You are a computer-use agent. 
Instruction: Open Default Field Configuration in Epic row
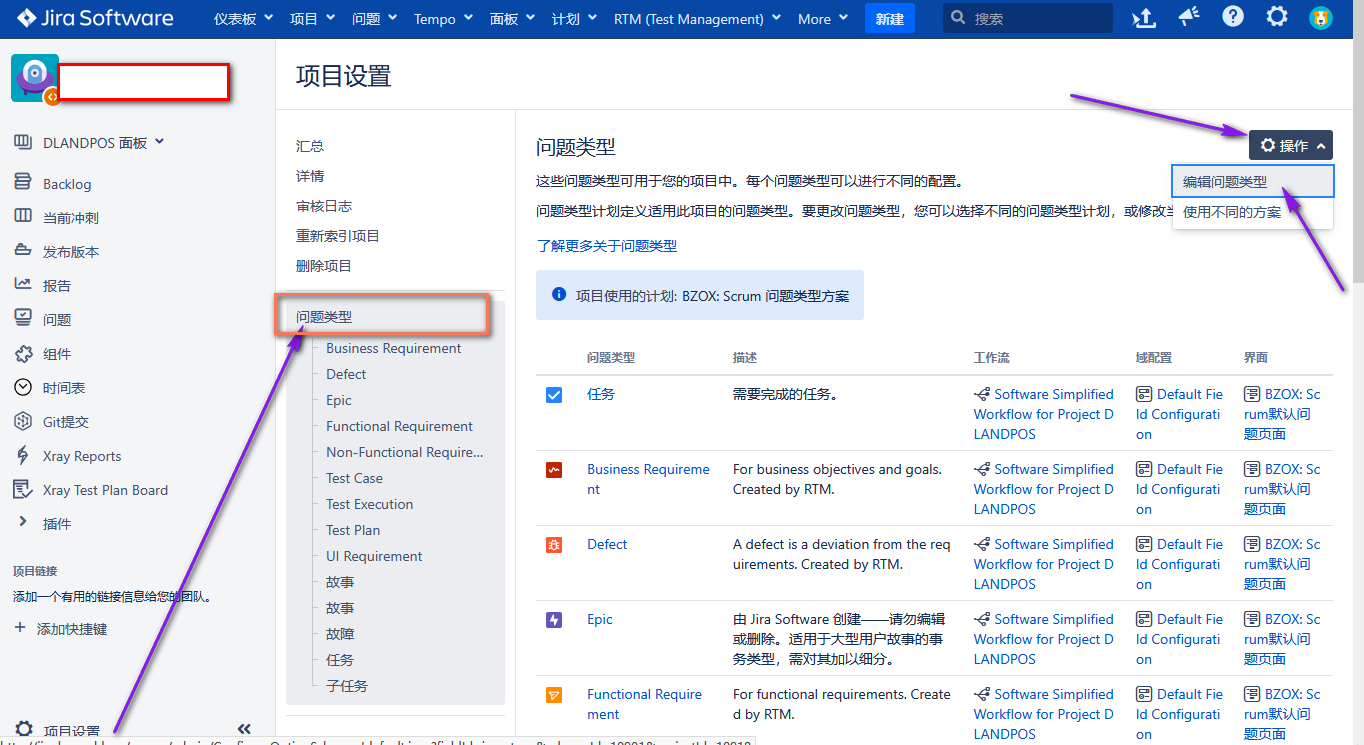tap(1179, 639)
